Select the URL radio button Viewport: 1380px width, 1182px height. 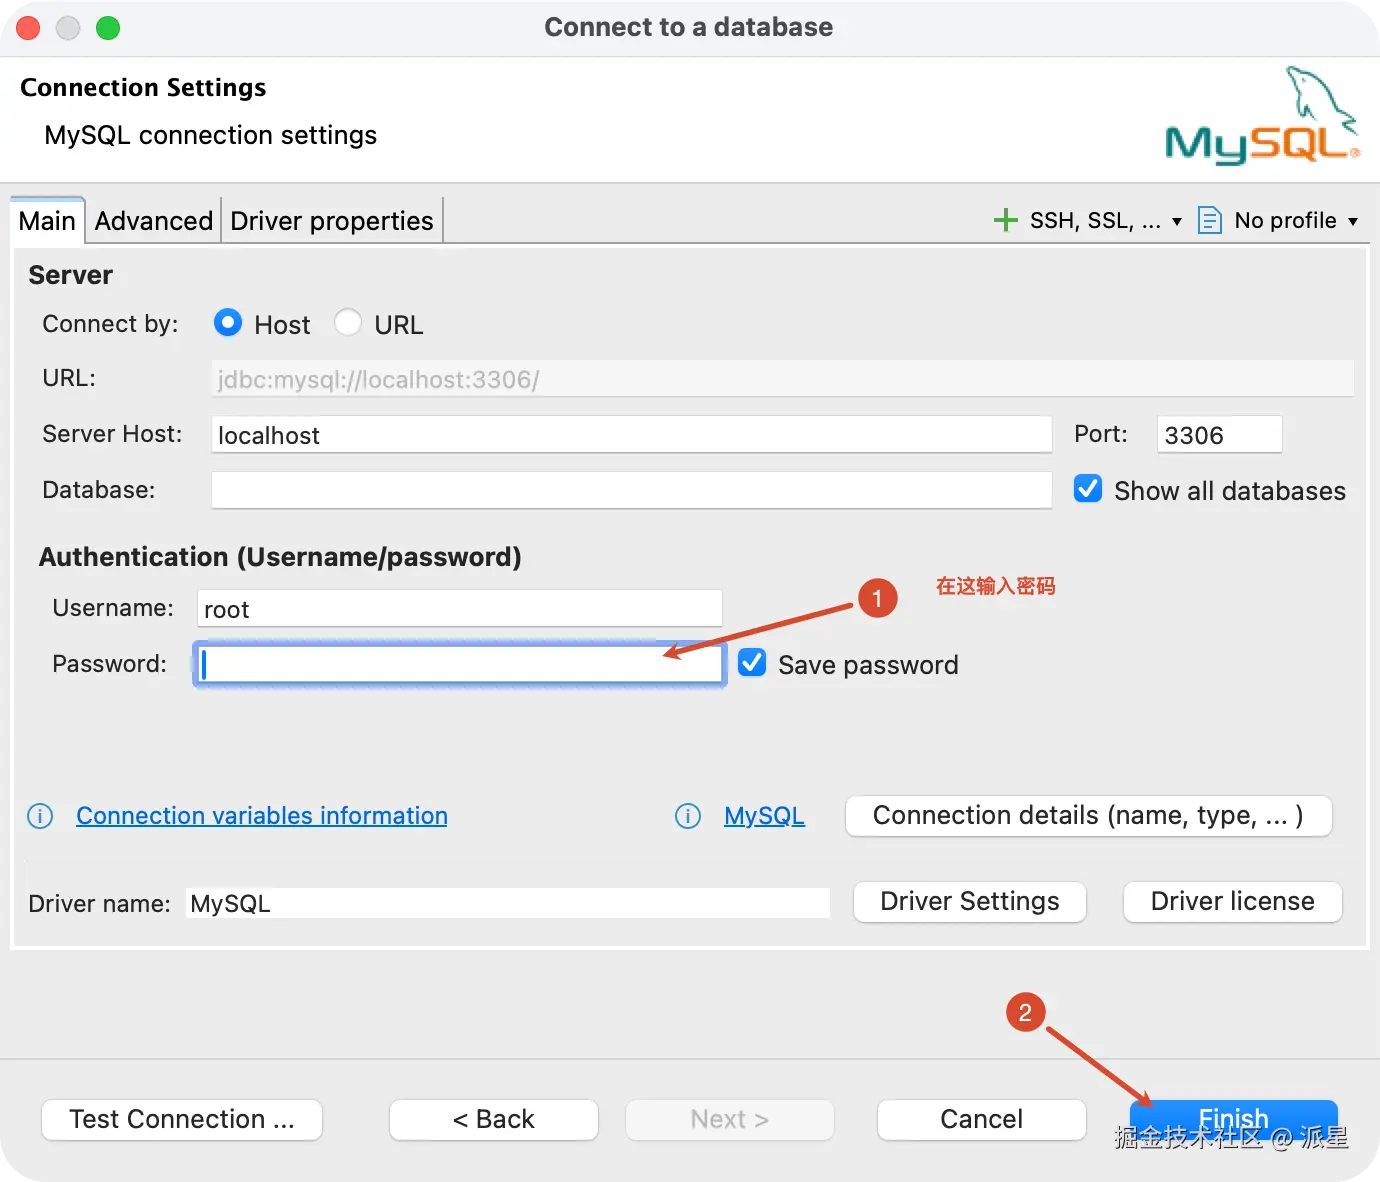click(348, 323)
